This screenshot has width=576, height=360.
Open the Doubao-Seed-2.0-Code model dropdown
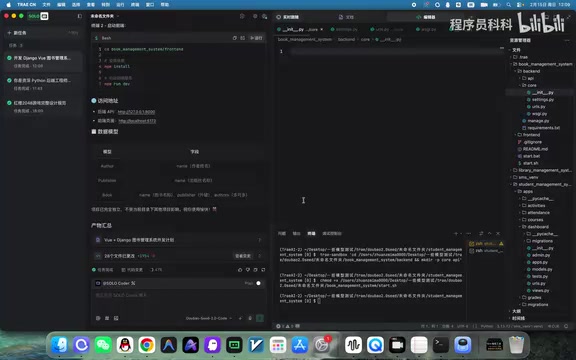click(x=209, y=318)
